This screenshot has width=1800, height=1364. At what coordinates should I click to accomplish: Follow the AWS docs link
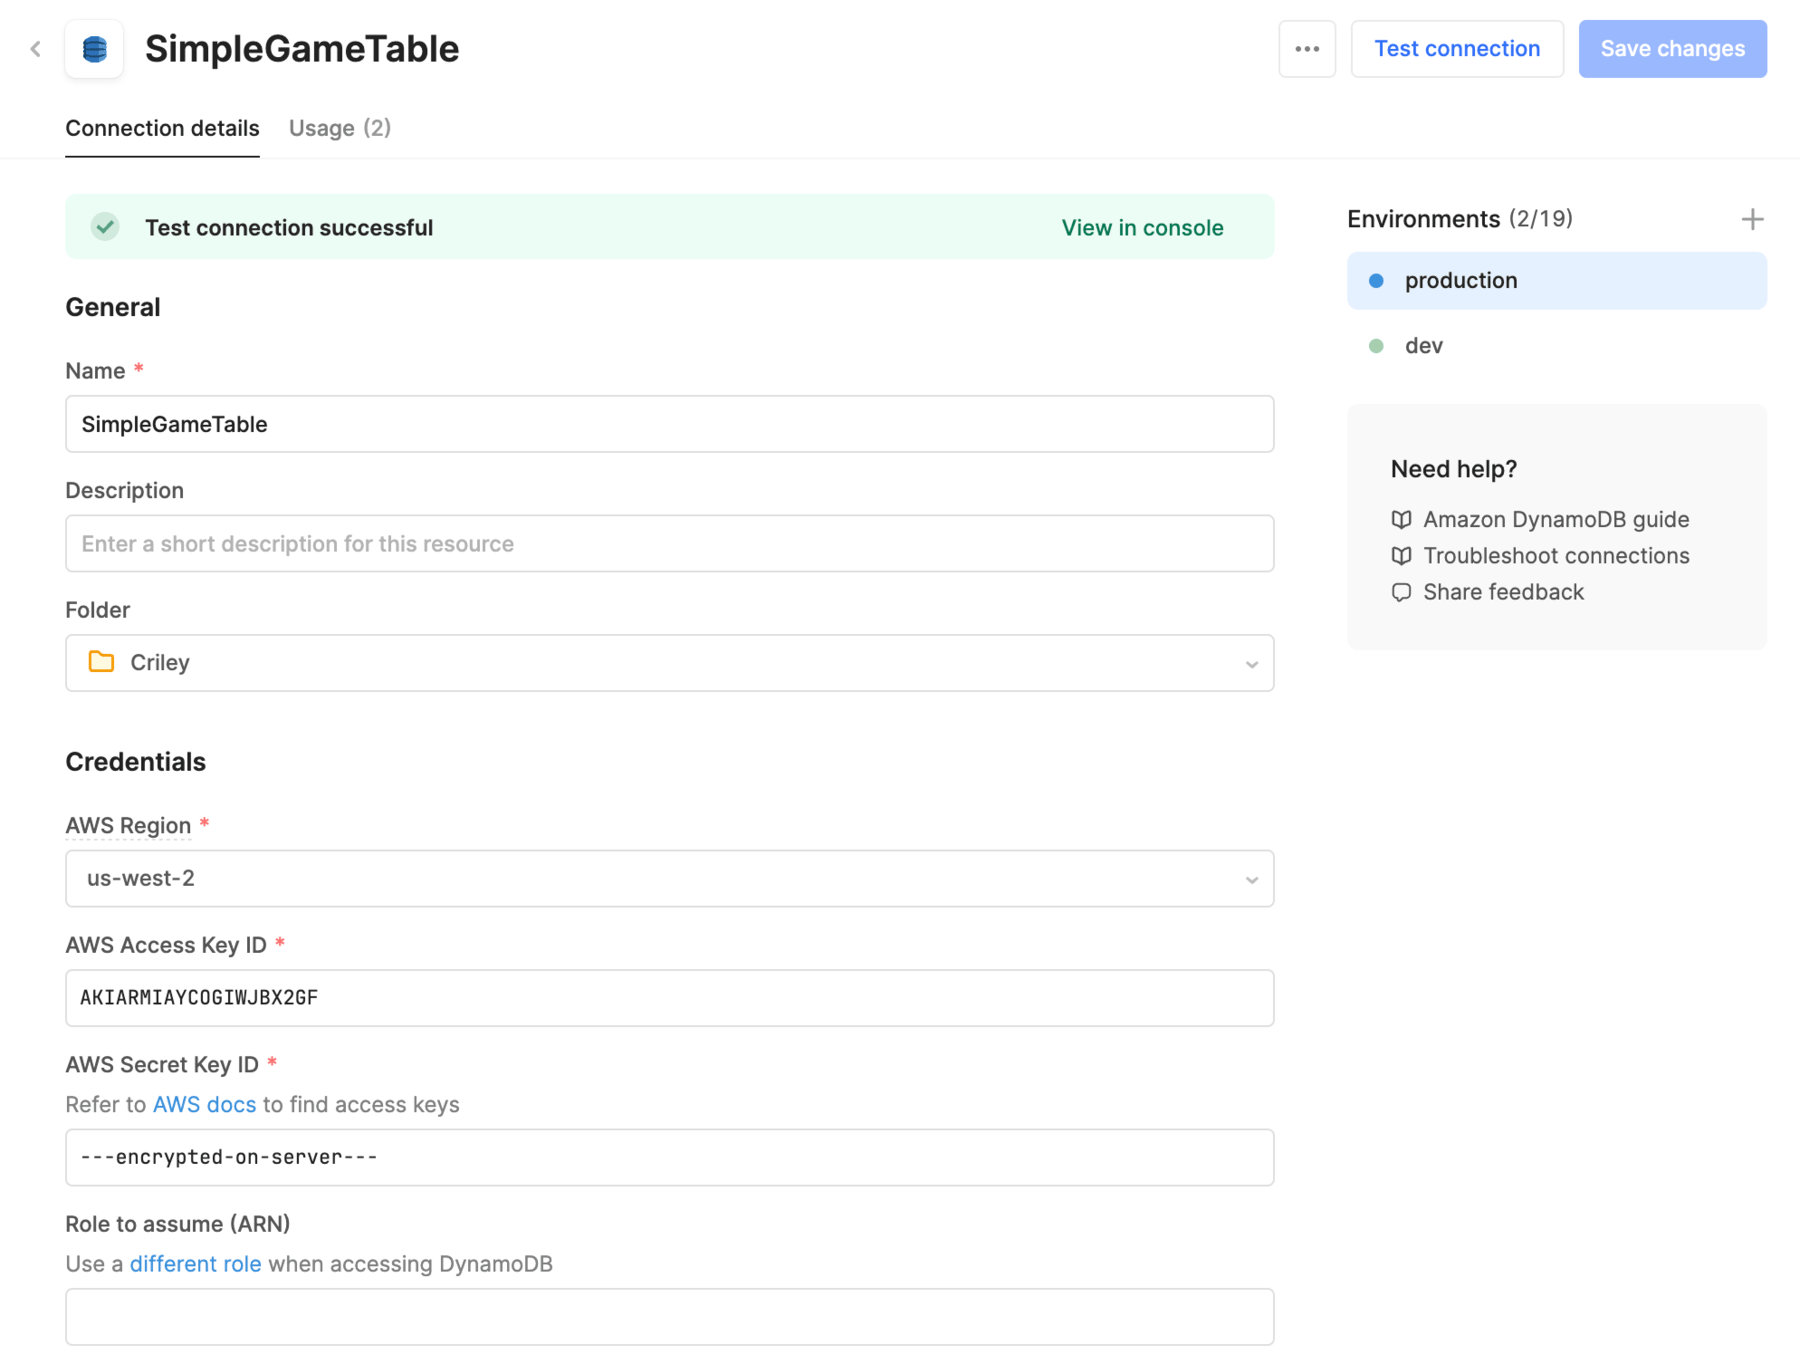(204, 1105)
